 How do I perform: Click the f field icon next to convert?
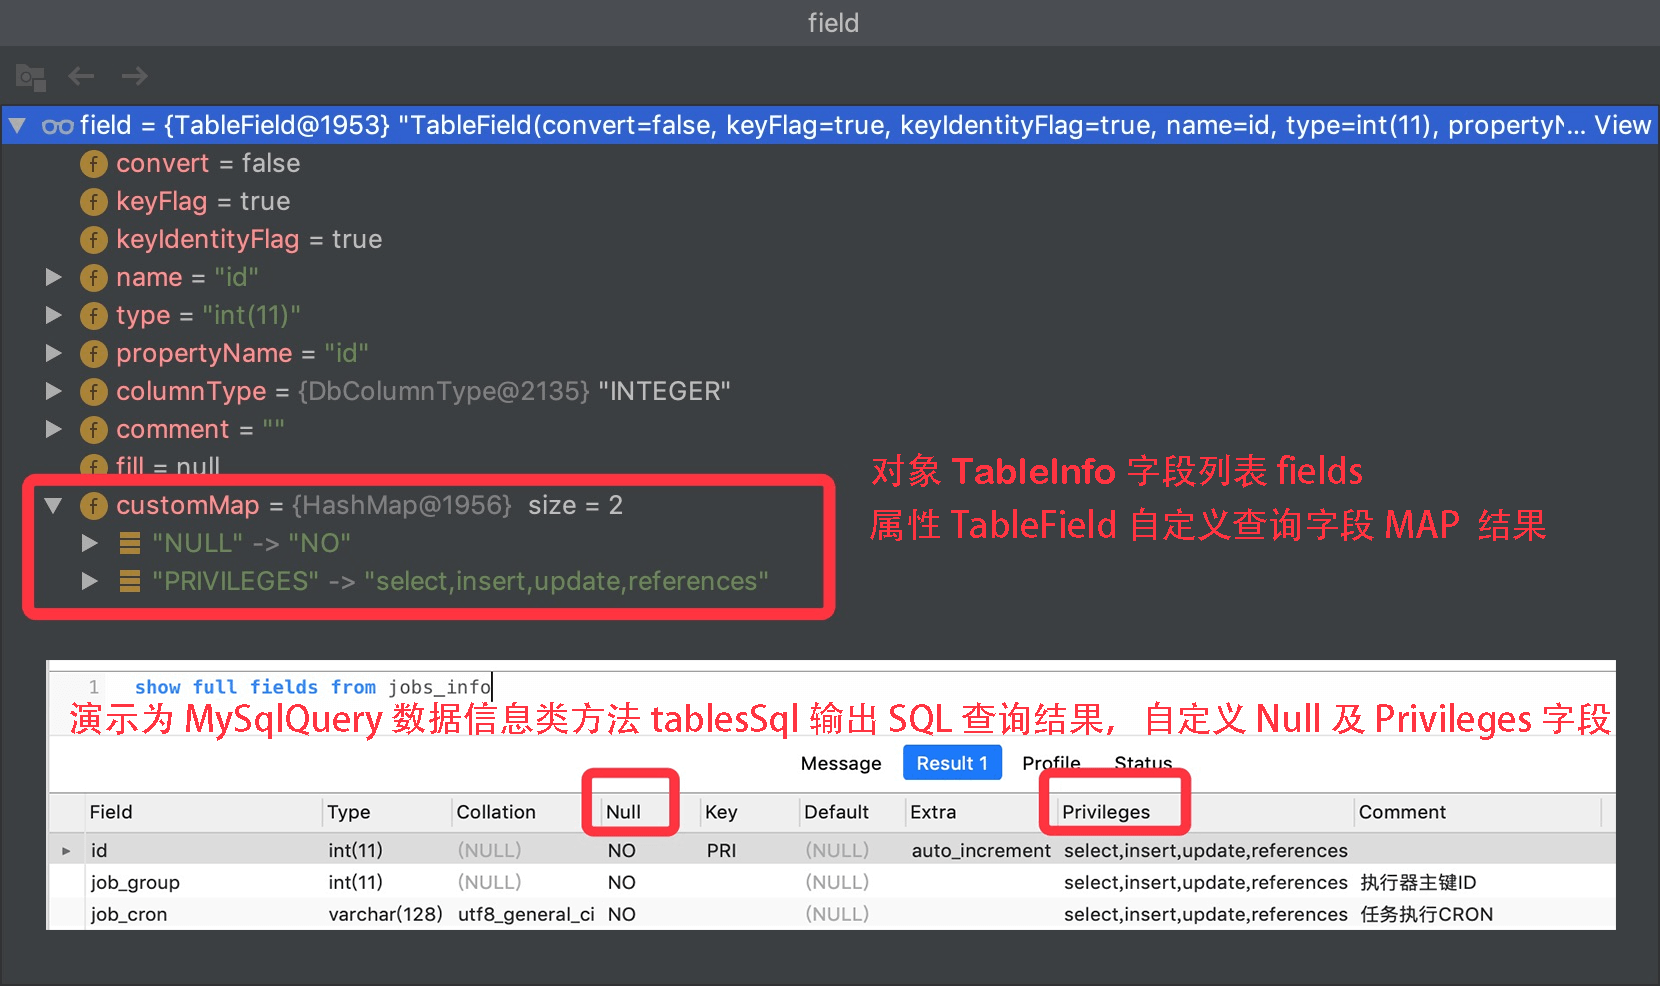point(93,163)
